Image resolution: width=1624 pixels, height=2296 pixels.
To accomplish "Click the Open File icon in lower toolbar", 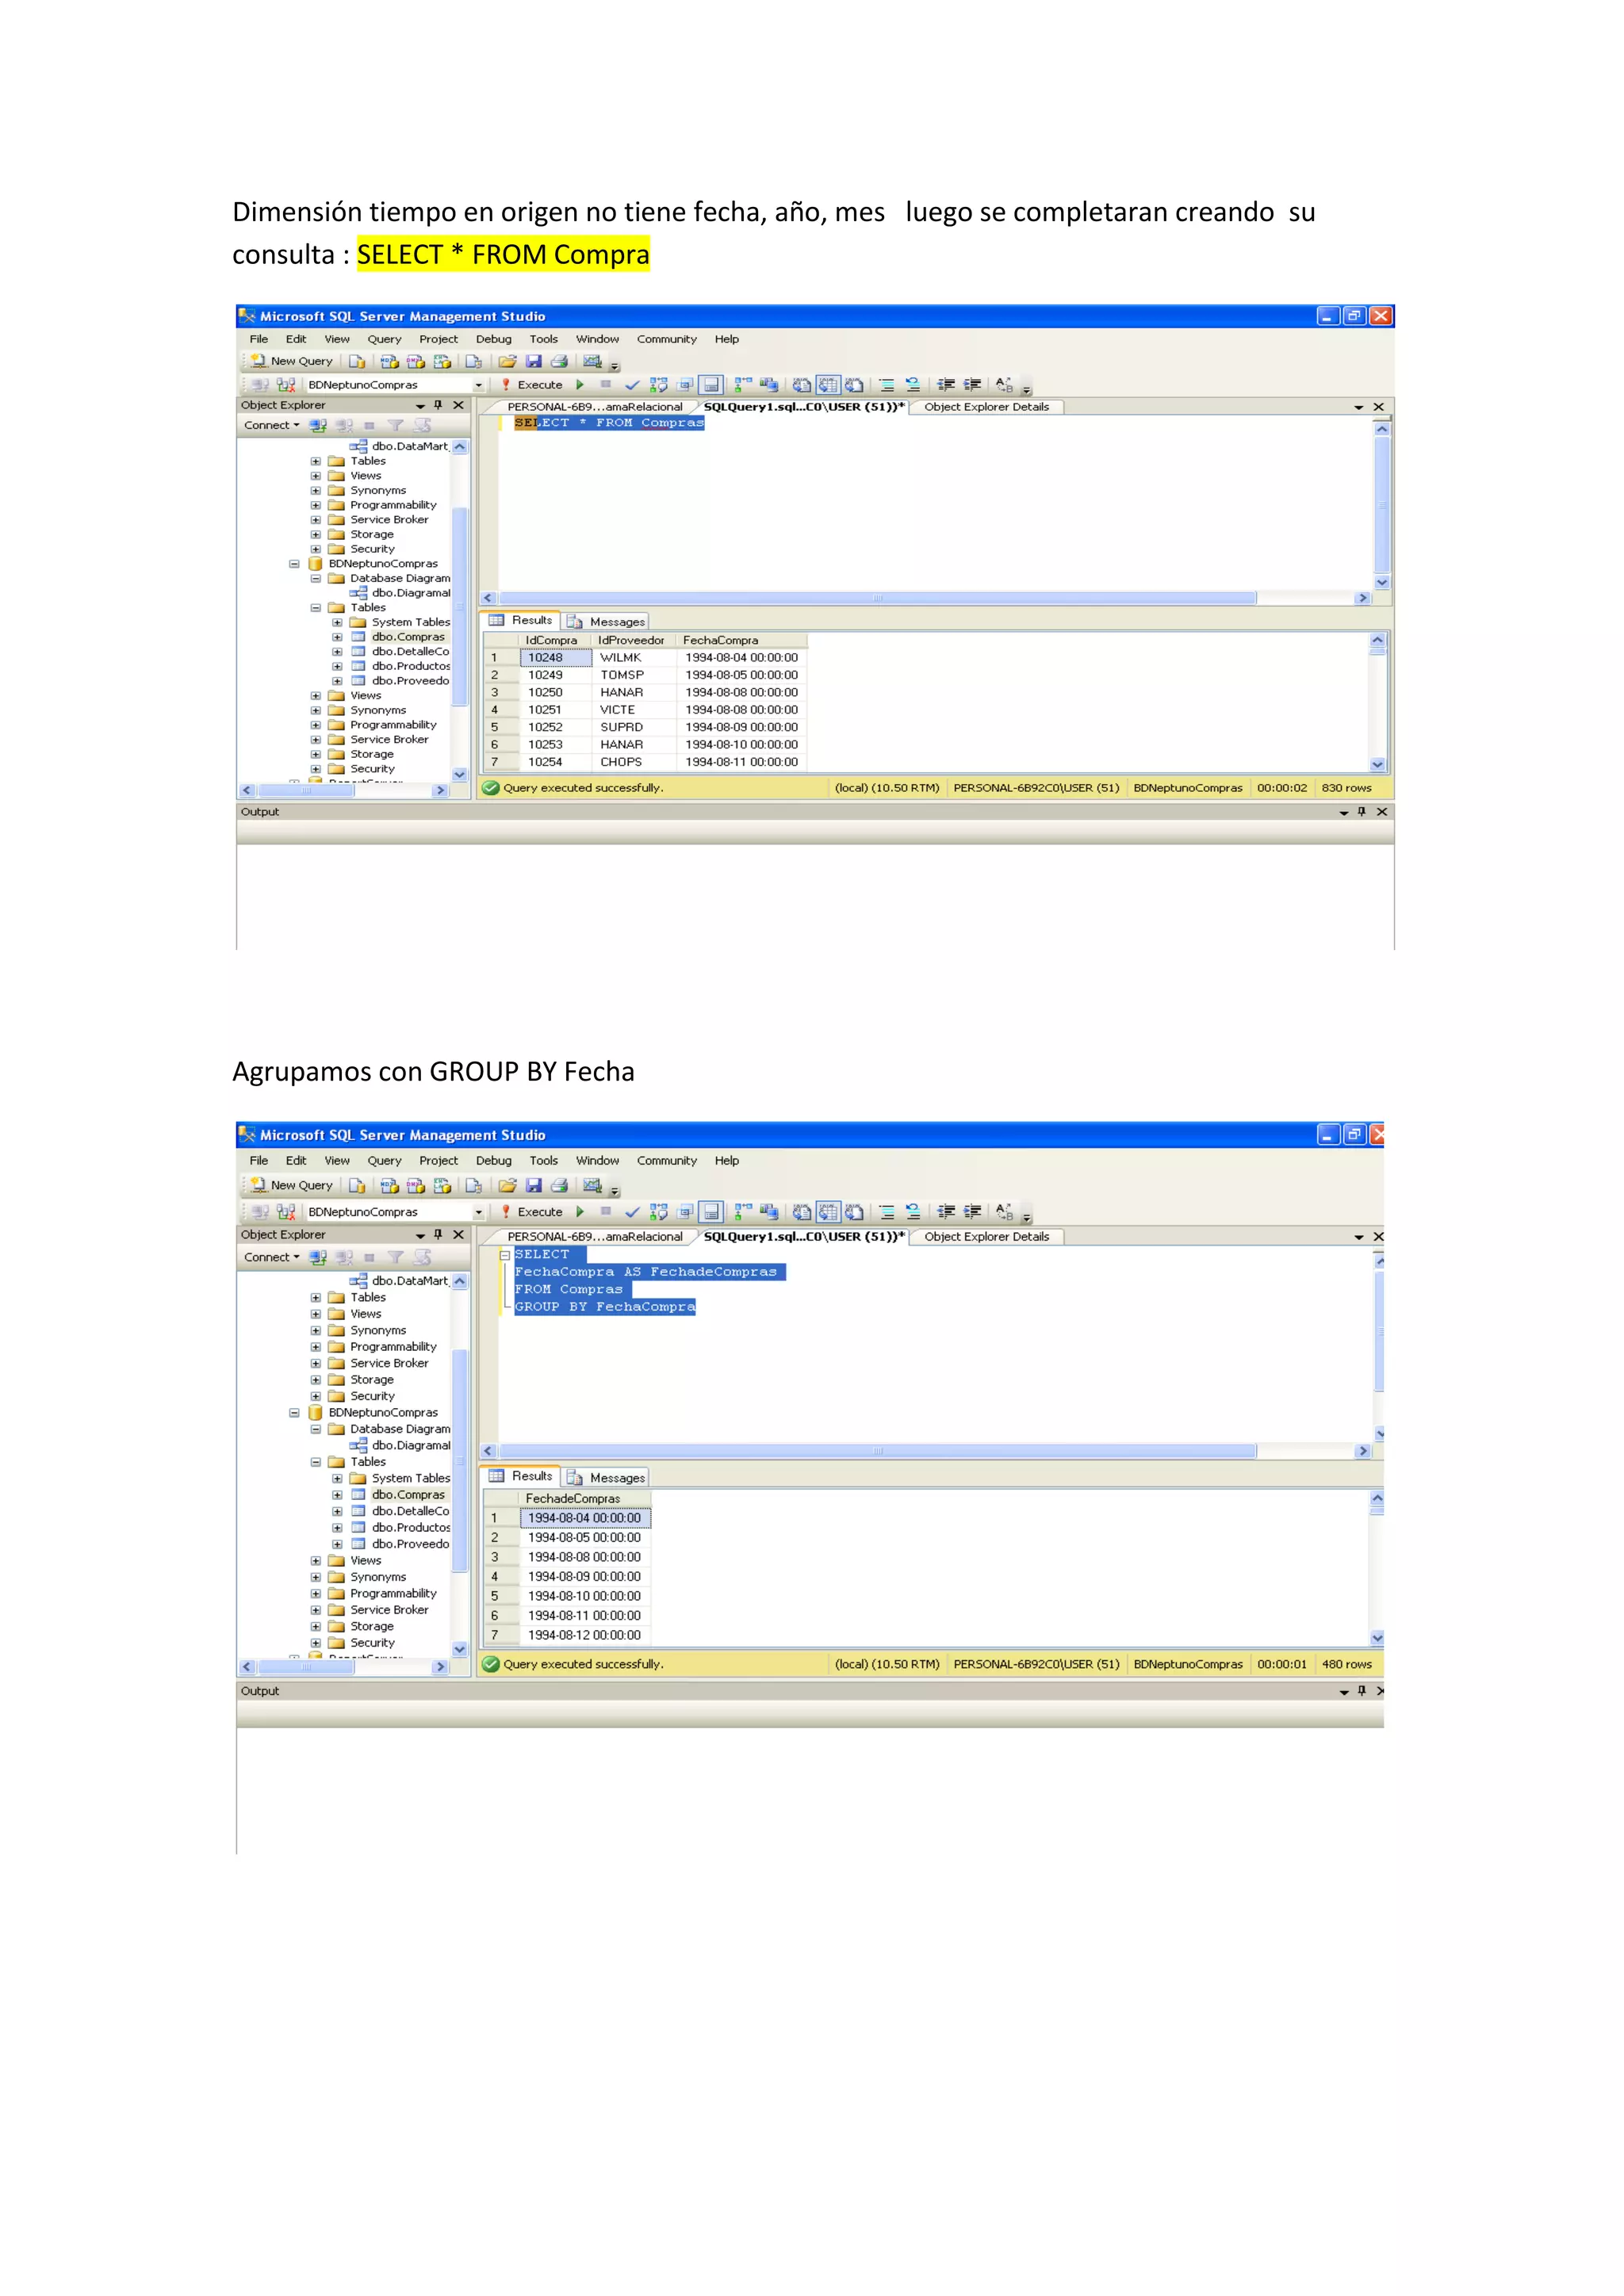I will (x=508, y=1185).
